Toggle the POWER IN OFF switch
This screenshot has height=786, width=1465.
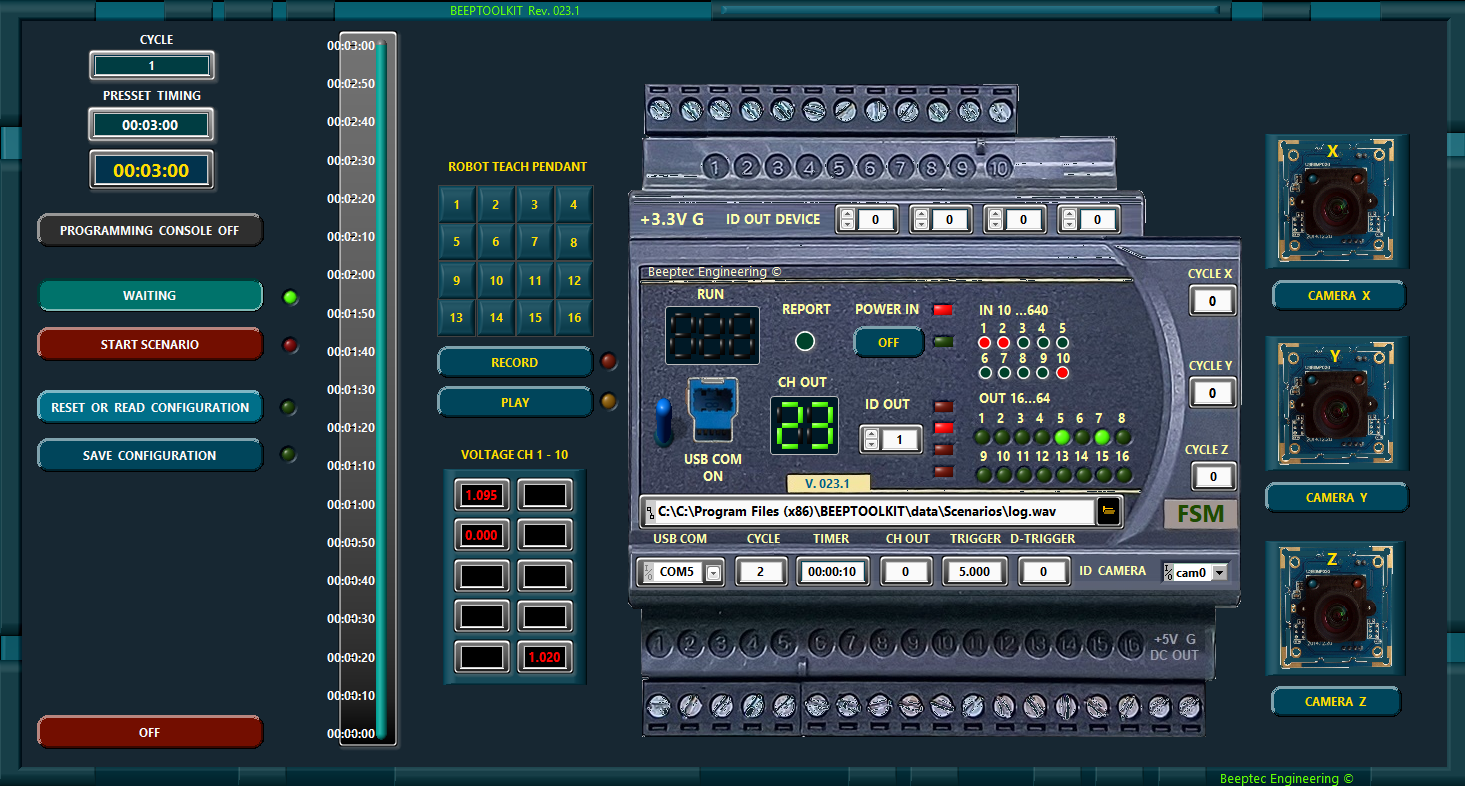(x=888, y=342)
